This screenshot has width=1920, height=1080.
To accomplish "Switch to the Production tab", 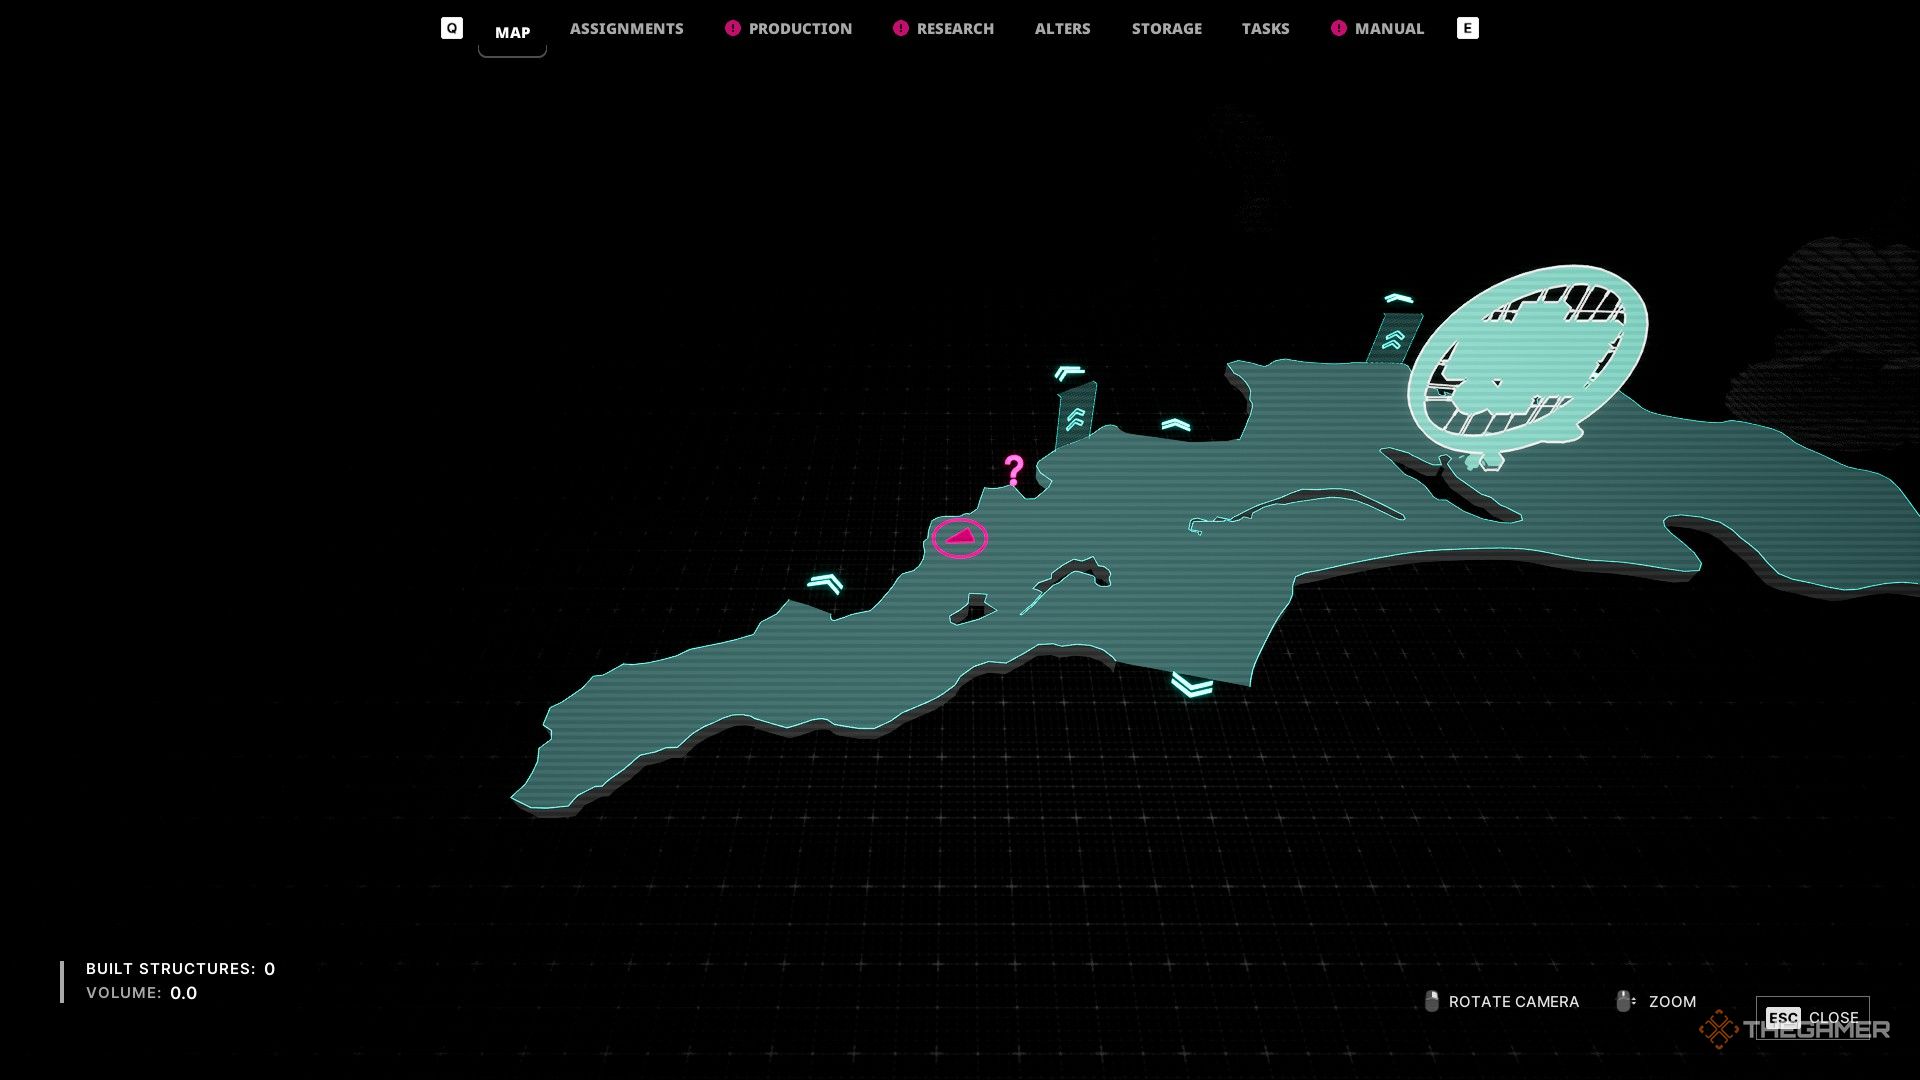I will pos(800,29).
